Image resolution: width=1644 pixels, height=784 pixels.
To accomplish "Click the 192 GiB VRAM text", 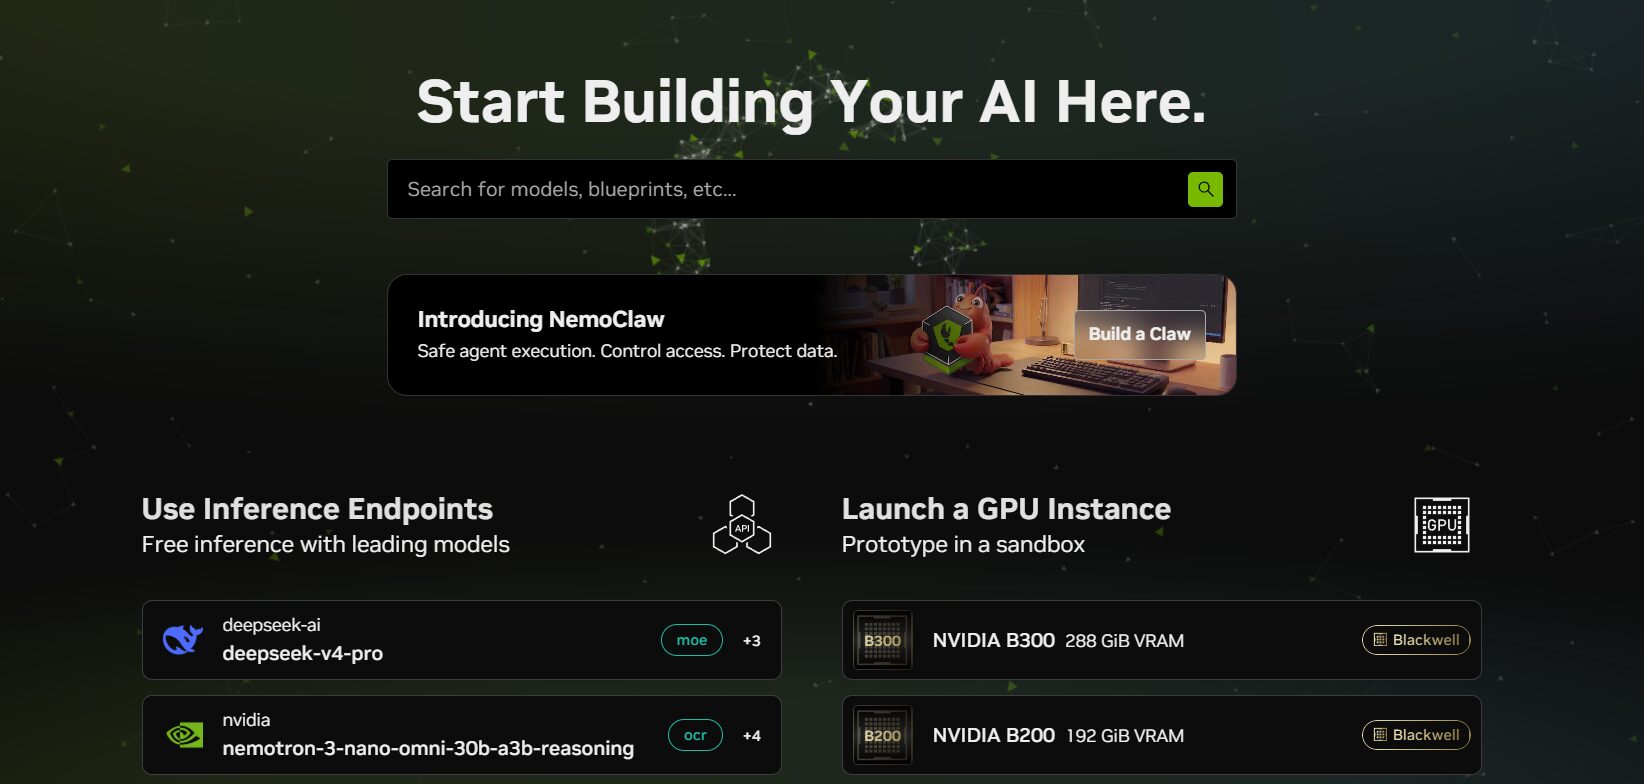I will [1125, 736].
